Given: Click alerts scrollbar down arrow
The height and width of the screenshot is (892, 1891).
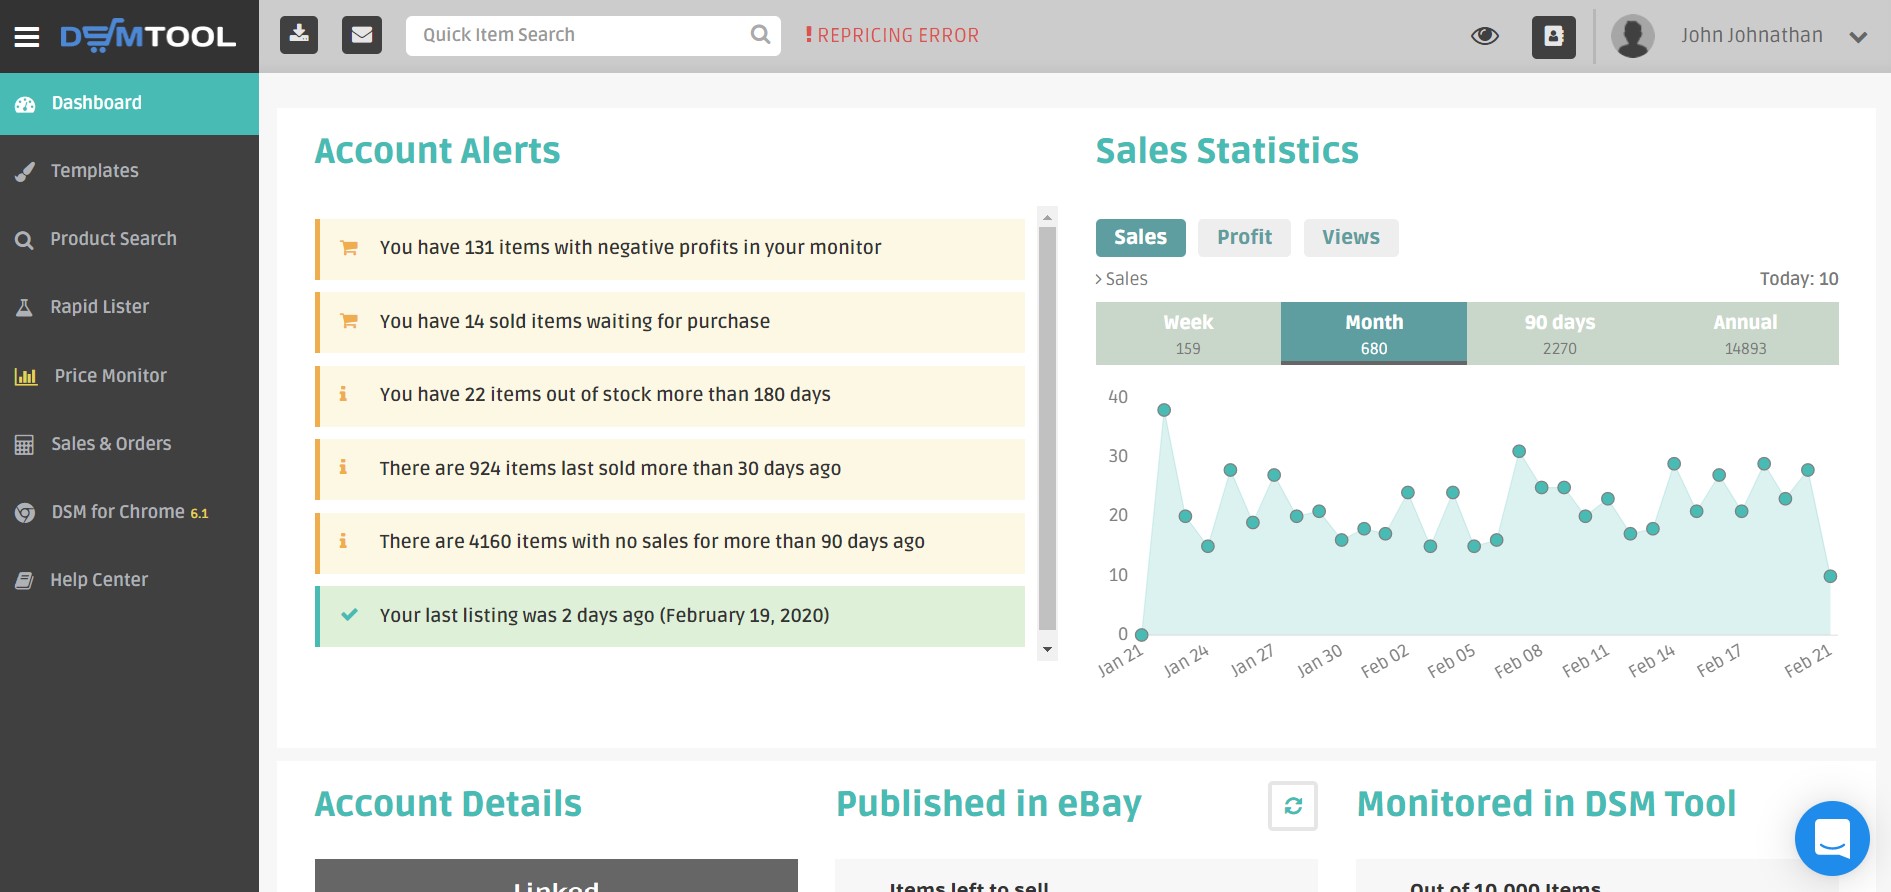Looking at the screenshot, I should coord(1047,650).
